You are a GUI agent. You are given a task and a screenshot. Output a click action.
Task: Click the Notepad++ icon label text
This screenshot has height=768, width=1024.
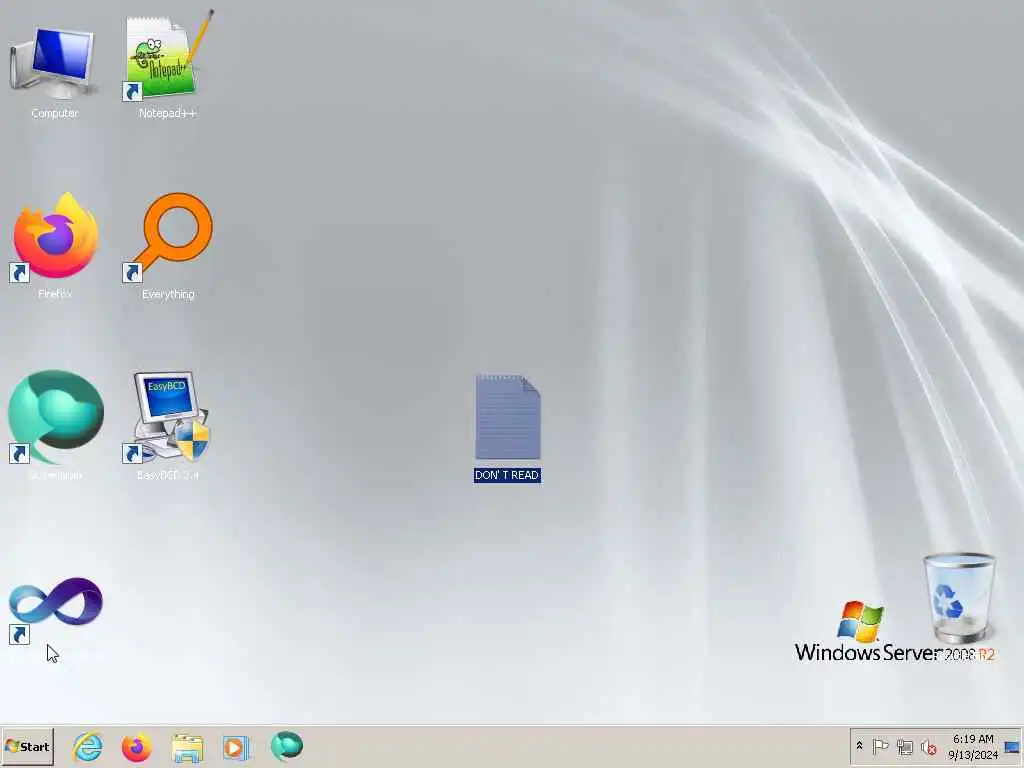pyautogui.click(x=168, y=114)
